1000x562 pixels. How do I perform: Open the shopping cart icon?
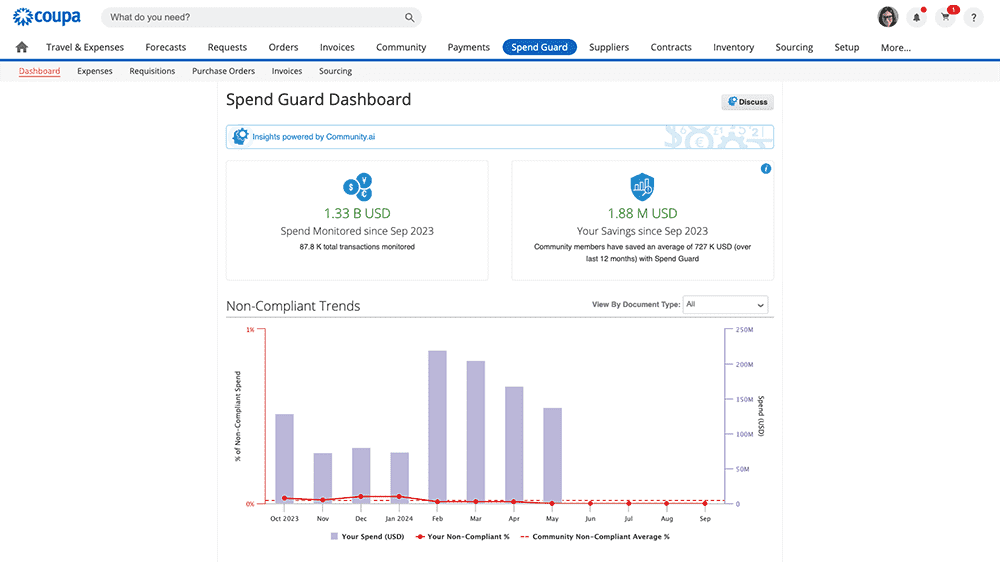945,17
